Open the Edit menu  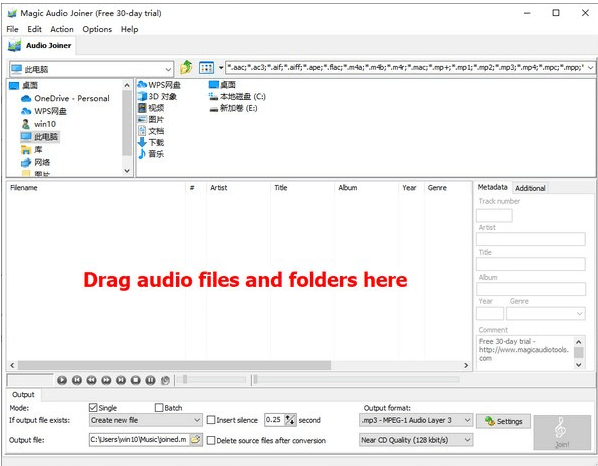[x=34, y=29]
